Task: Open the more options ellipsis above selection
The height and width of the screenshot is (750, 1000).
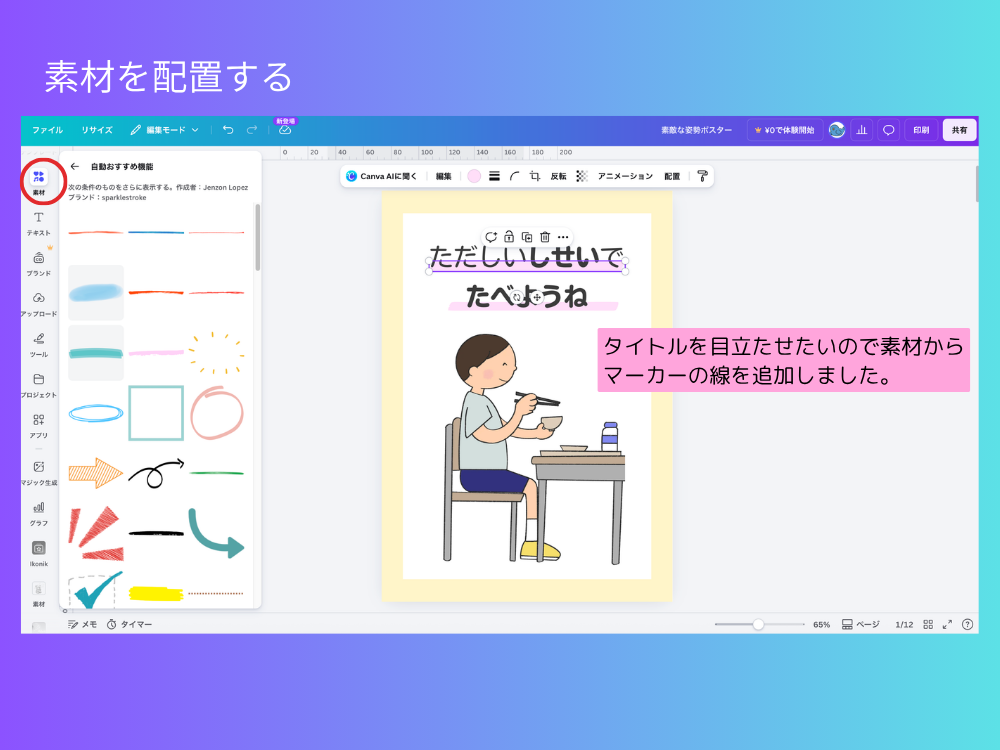Action: coord(562,237)
